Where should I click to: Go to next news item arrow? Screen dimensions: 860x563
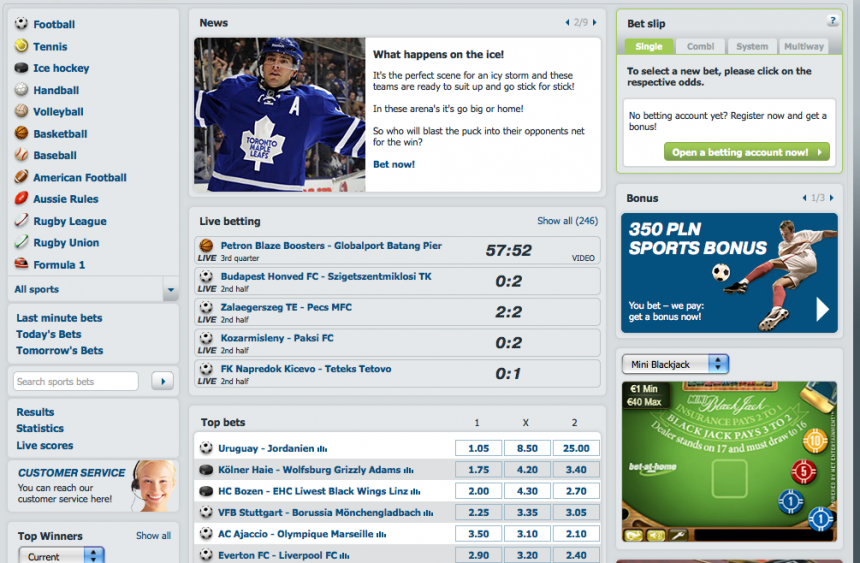point(595,22)
